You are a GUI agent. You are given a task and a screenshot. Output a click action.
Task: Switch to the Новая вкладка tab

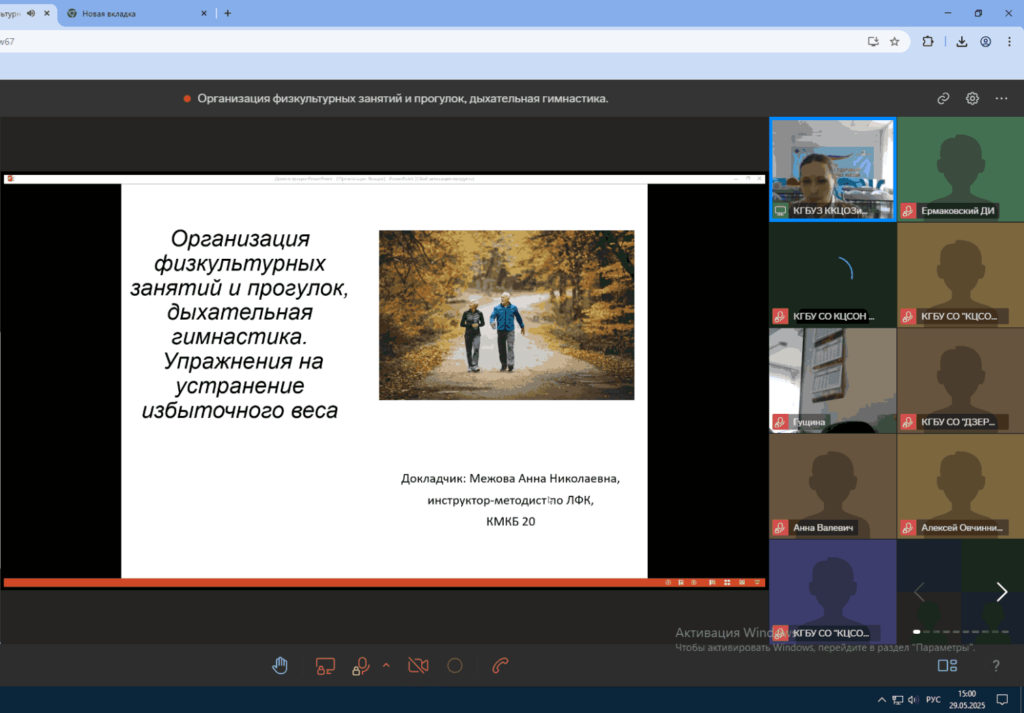coord(136,14)
